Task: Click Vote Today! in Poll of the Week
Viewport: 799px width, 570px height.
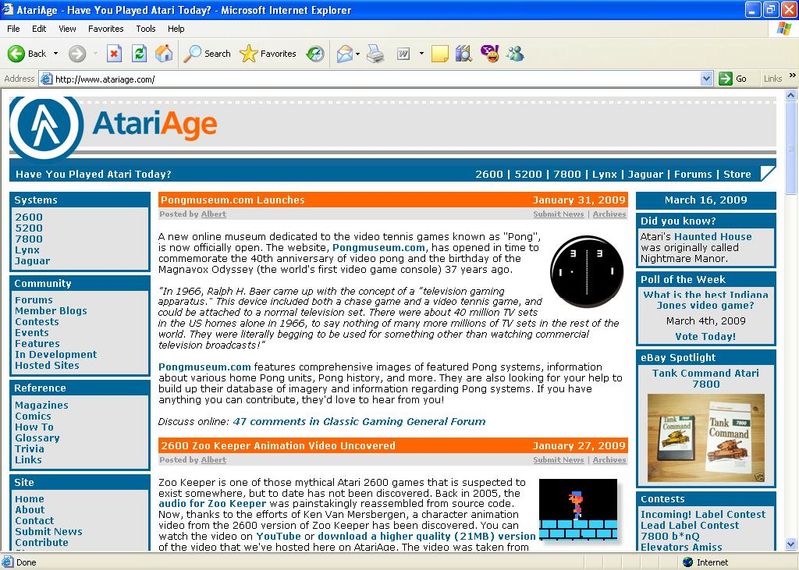Action: point(705,337)
